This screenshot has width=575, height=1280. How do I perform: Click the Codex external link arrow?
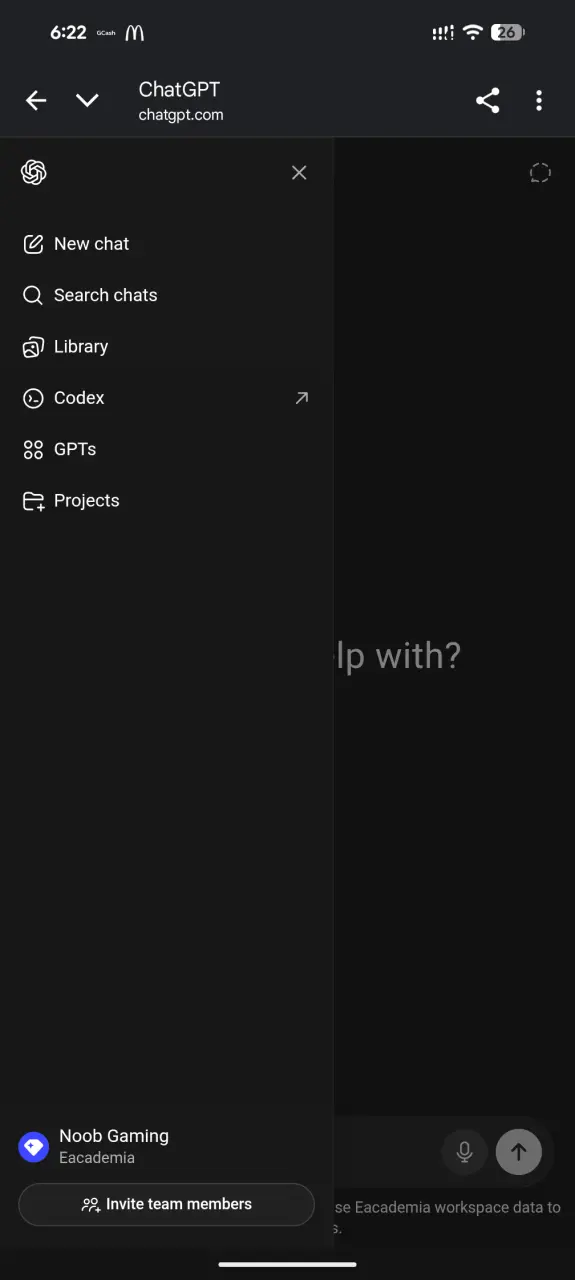(301, 398)
